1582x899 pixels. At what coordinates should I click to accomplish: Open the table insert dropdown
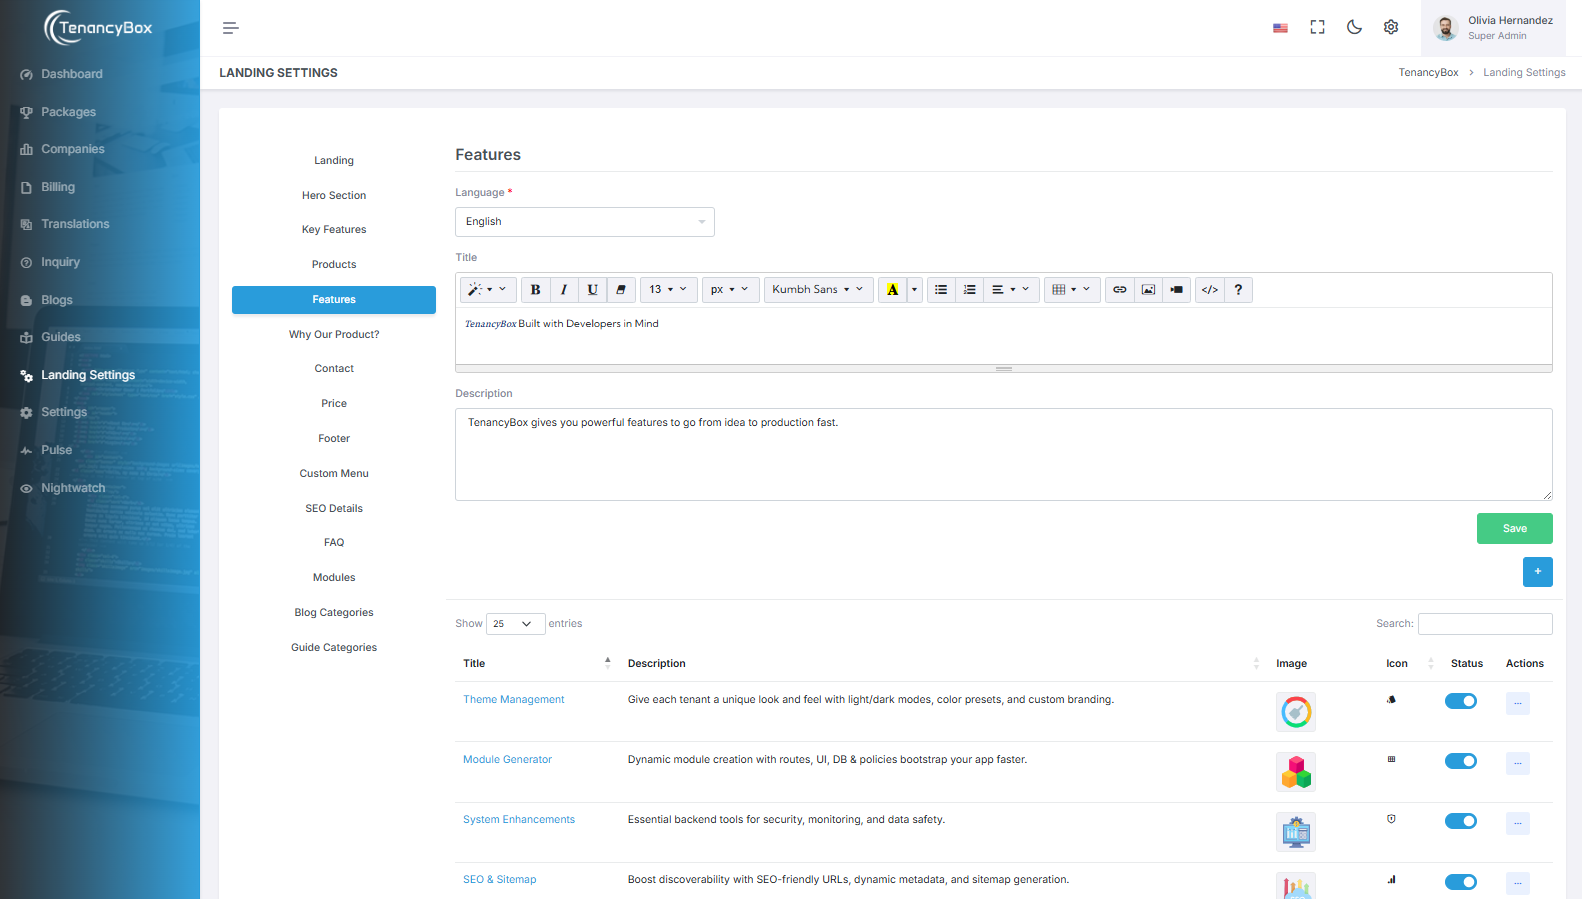(1072, 290)
